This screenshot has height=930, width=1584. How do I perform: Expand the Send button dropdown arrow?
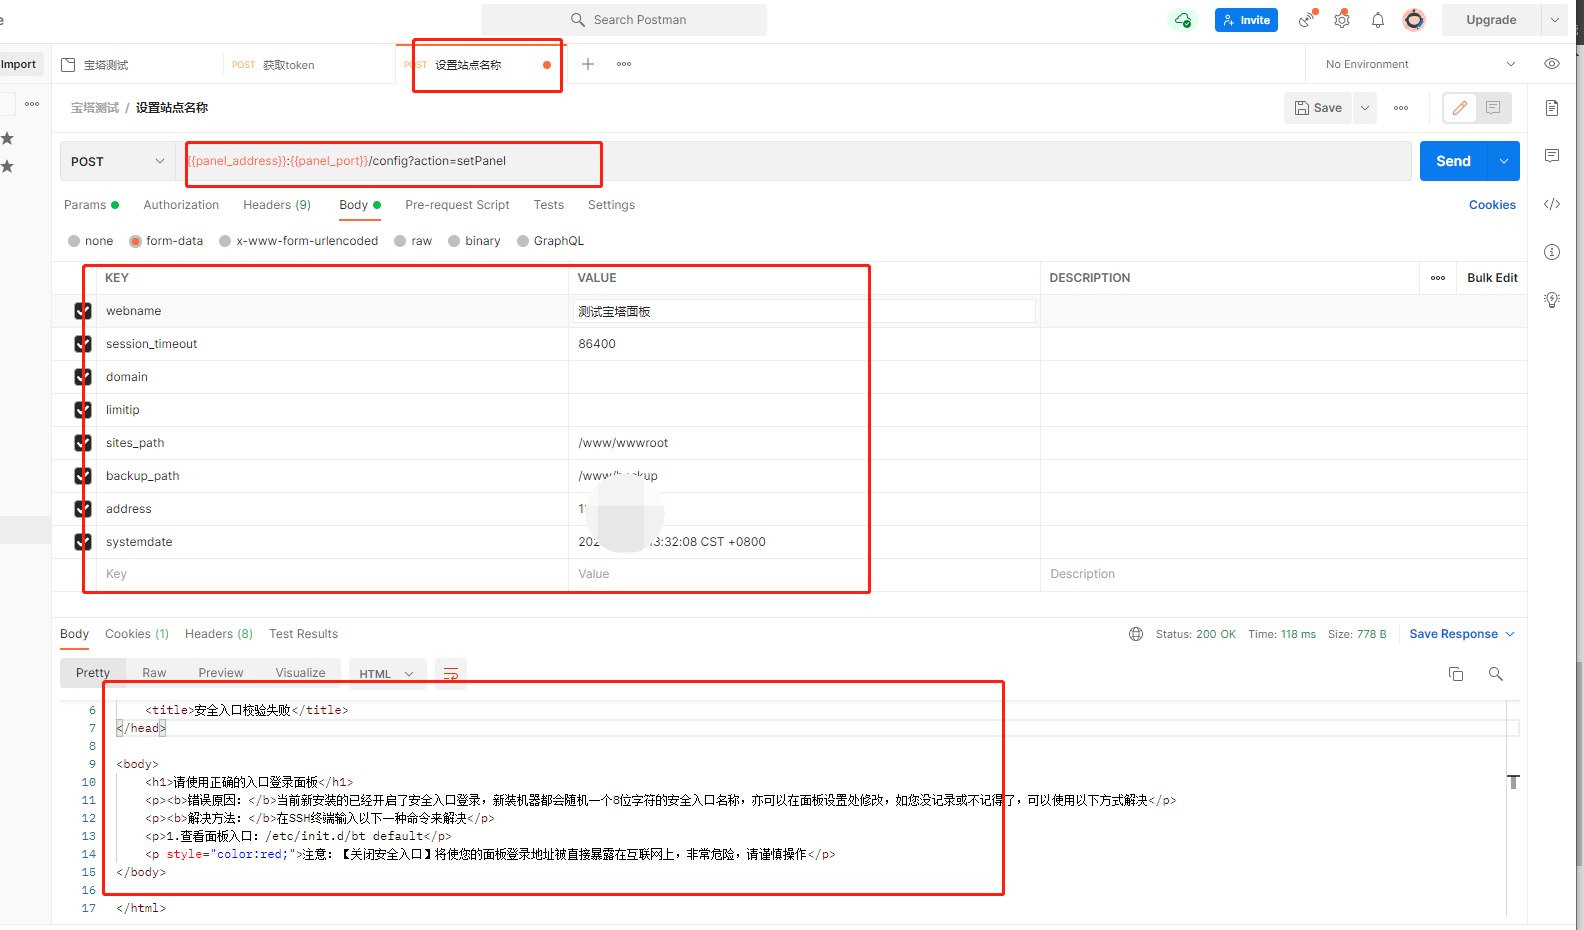[1504, 161]
